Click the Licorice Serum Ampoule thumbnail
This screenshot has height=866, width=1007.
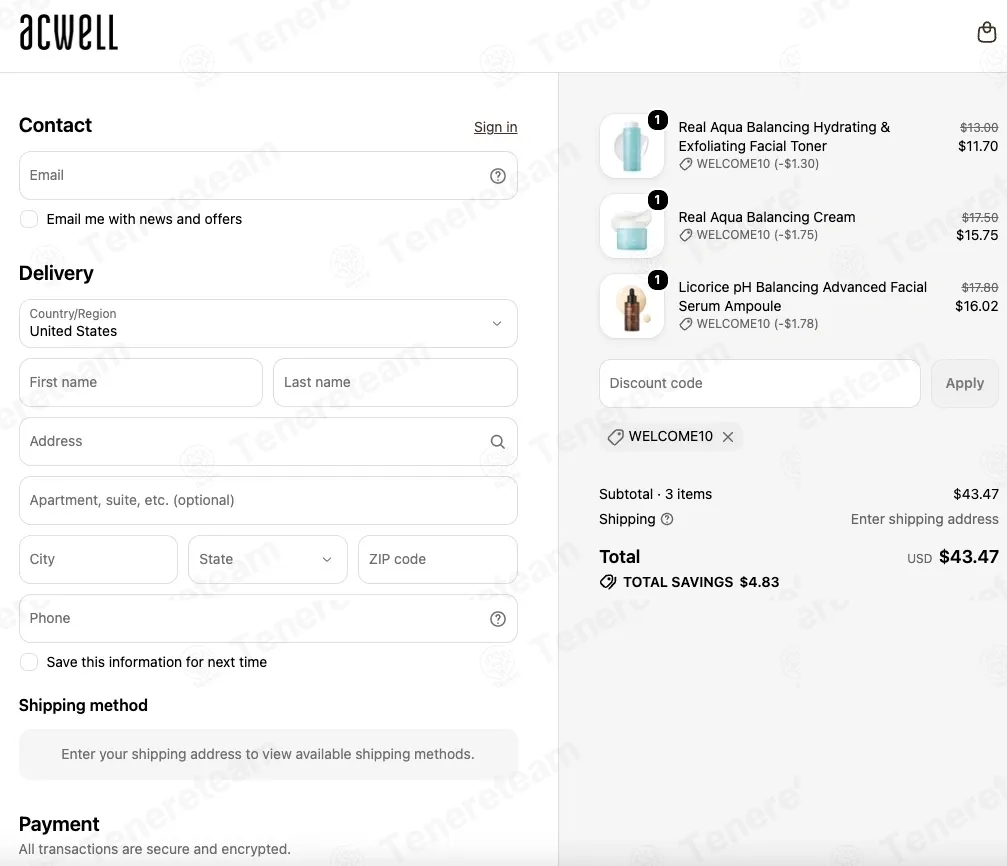[x=632, y=306]
